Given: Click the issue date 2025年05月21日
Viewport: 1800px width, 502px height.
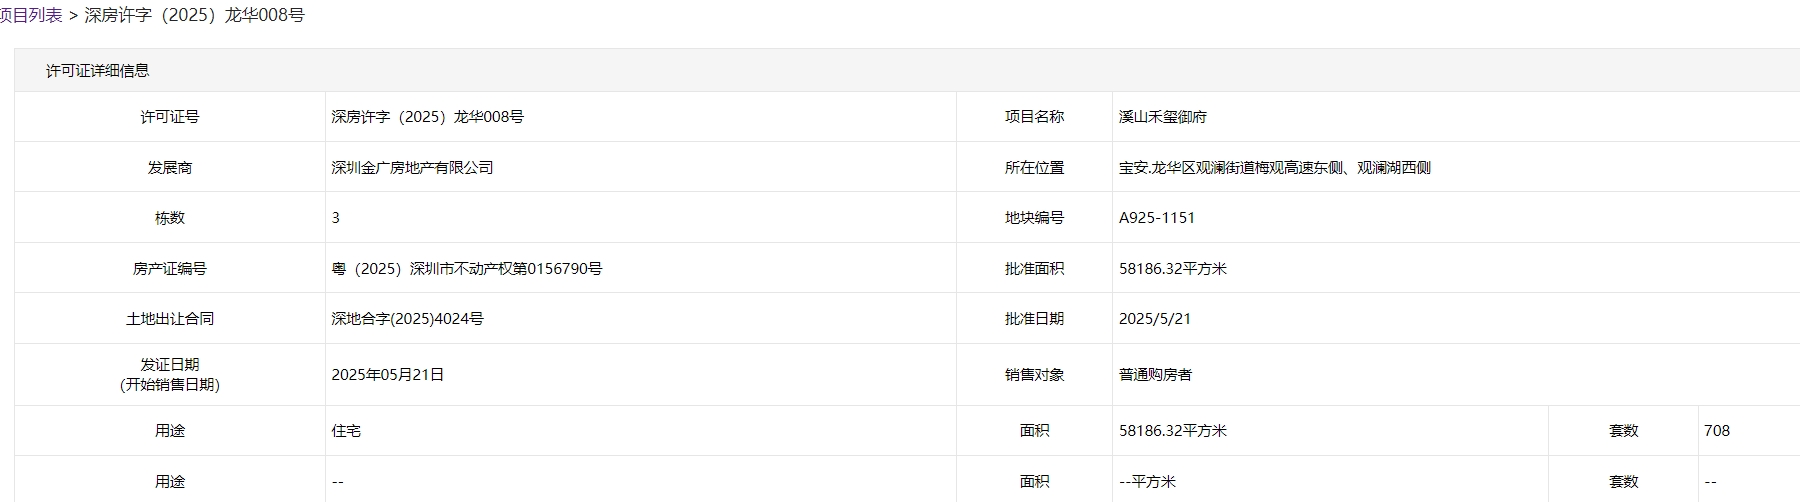Looking at the screenshot, I should pos(388,374).
